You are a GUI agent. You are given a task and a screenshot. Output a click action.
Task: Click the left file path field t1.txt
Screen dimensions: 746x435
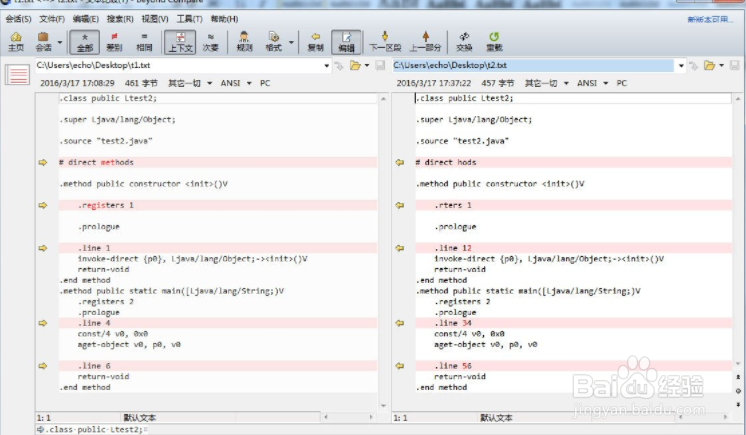tap(179, 65)
